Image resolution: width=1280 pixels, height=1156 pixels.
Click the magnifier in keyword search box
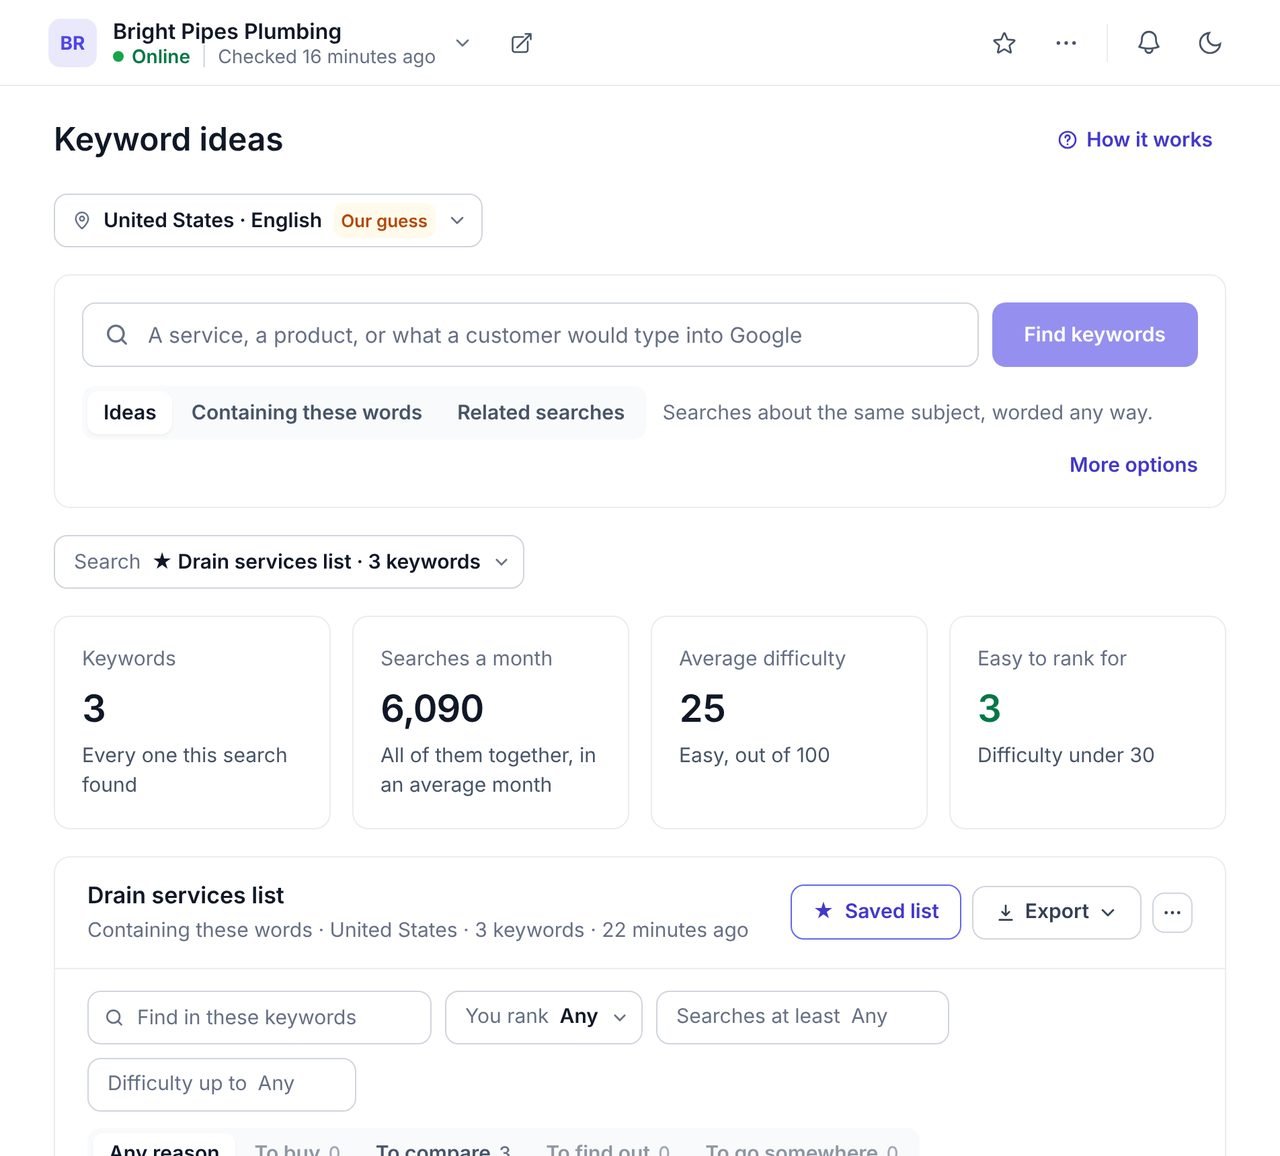pyautogui.click(x=117, y=335)
